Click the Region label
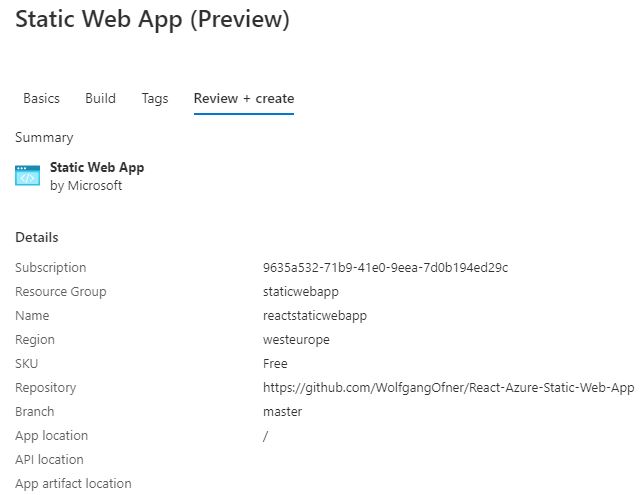 35,340
